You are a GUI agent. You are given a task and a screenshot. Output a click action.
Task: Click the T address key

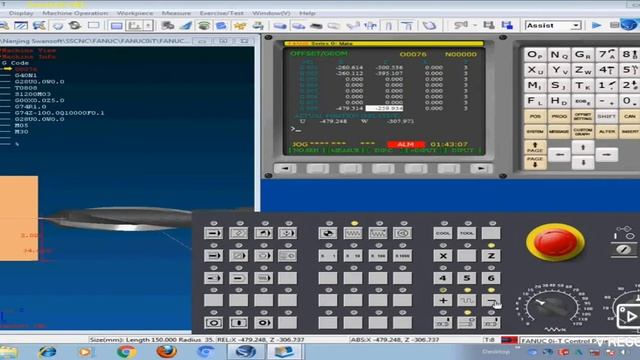pos(583,86)
